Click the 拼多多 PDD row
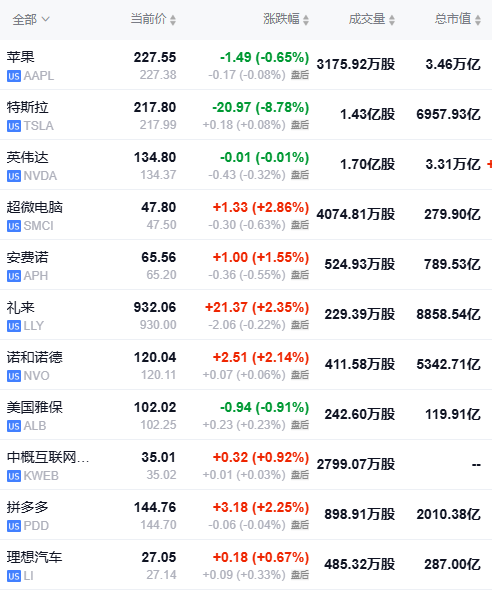 tap(246, 515)
